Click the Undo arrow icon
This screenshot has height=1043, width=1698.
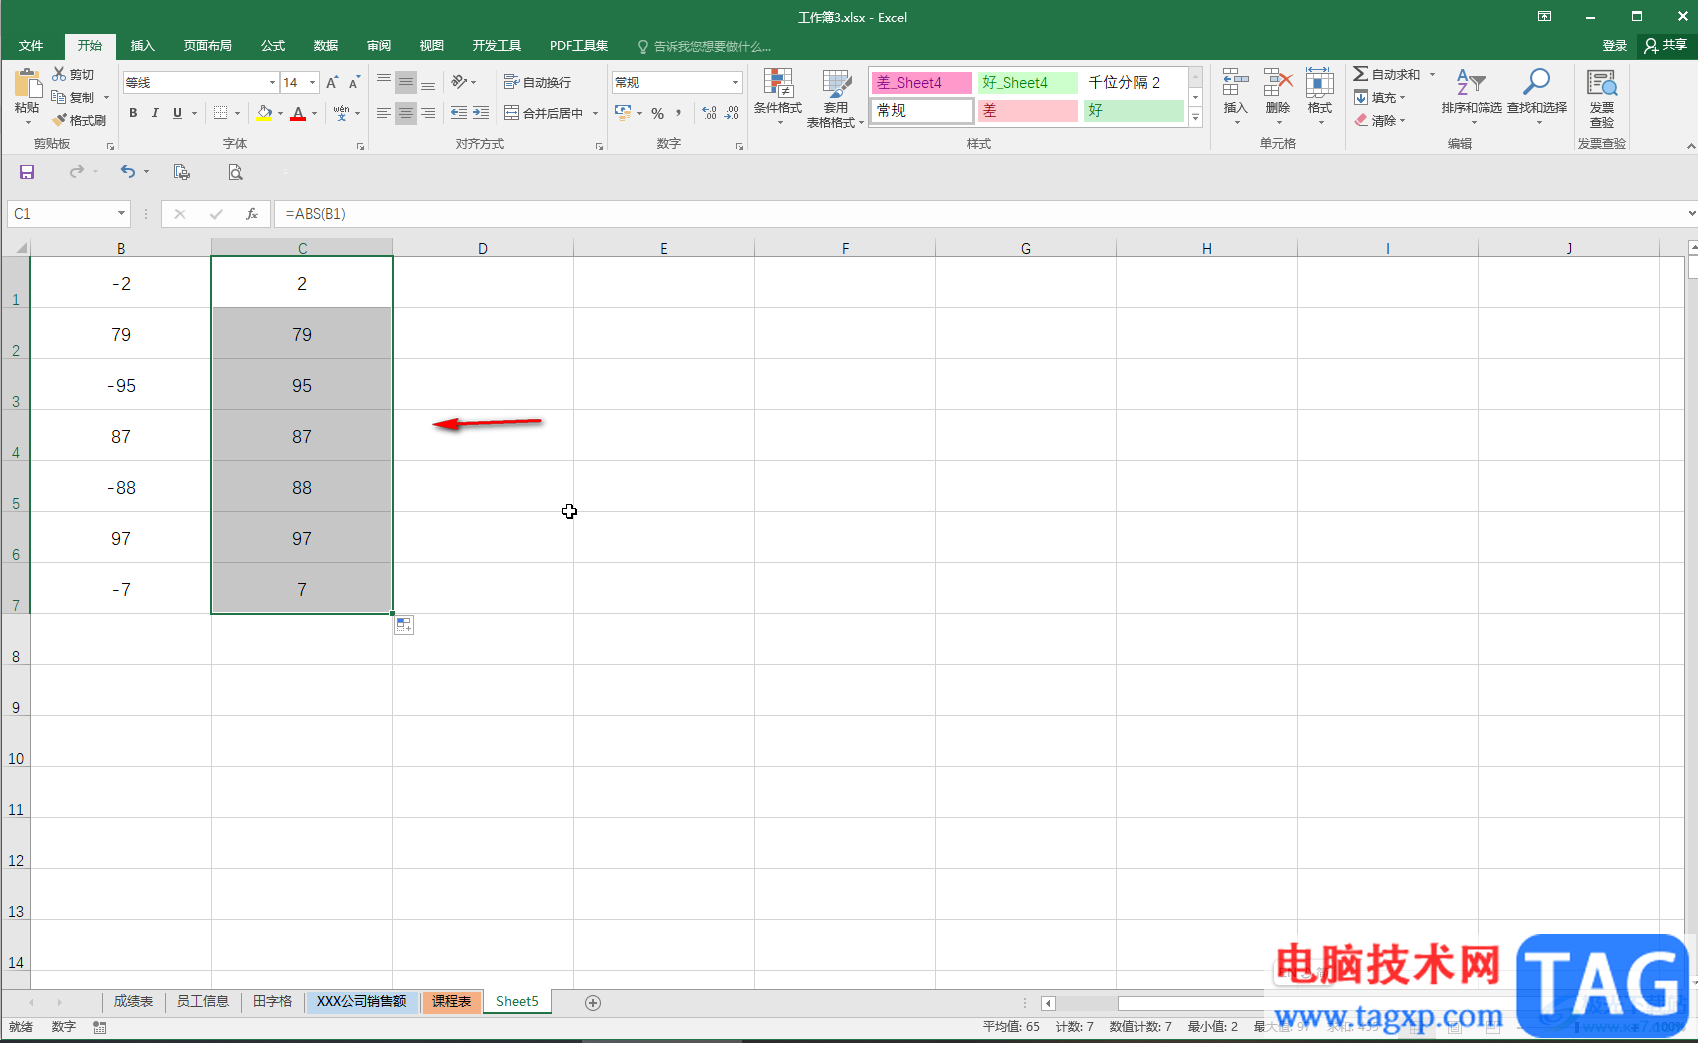click(128, 172)
